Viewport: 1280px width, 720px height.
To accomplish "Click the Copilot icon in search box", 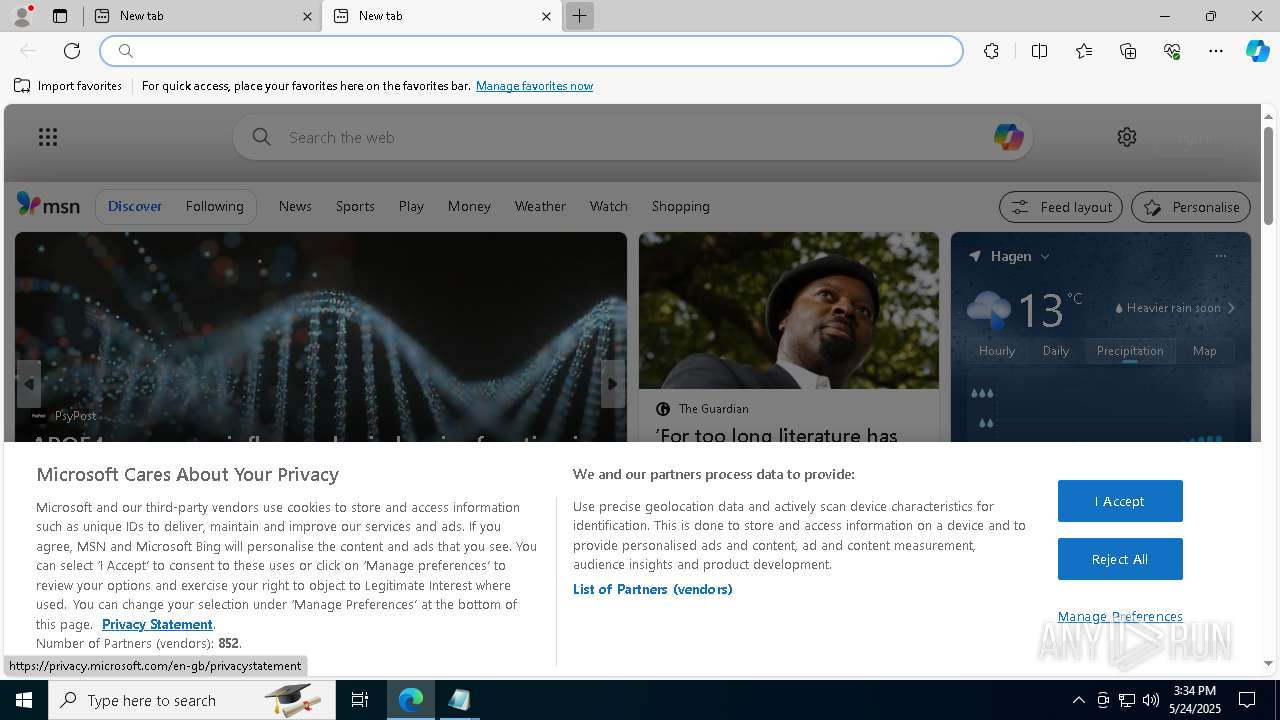I will point(1008,137).
